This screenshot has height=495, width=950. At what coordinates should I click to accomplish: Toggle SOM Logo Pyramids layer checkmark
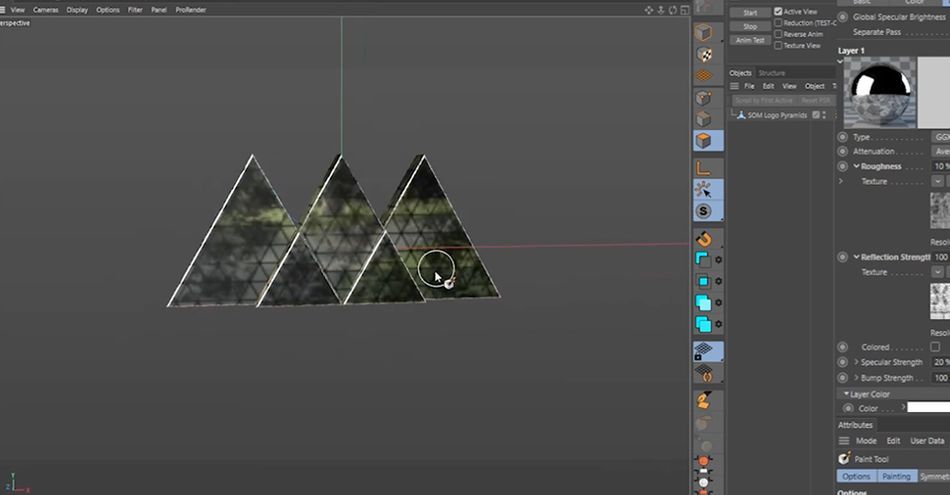(x=815, y=115)
